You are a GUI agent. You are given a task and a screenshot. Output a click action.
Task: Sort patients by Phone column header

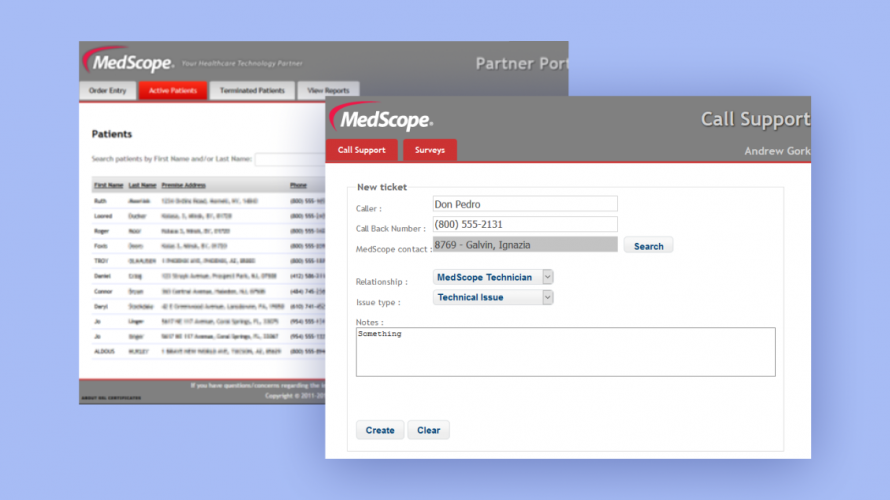(x=298, y=185)
